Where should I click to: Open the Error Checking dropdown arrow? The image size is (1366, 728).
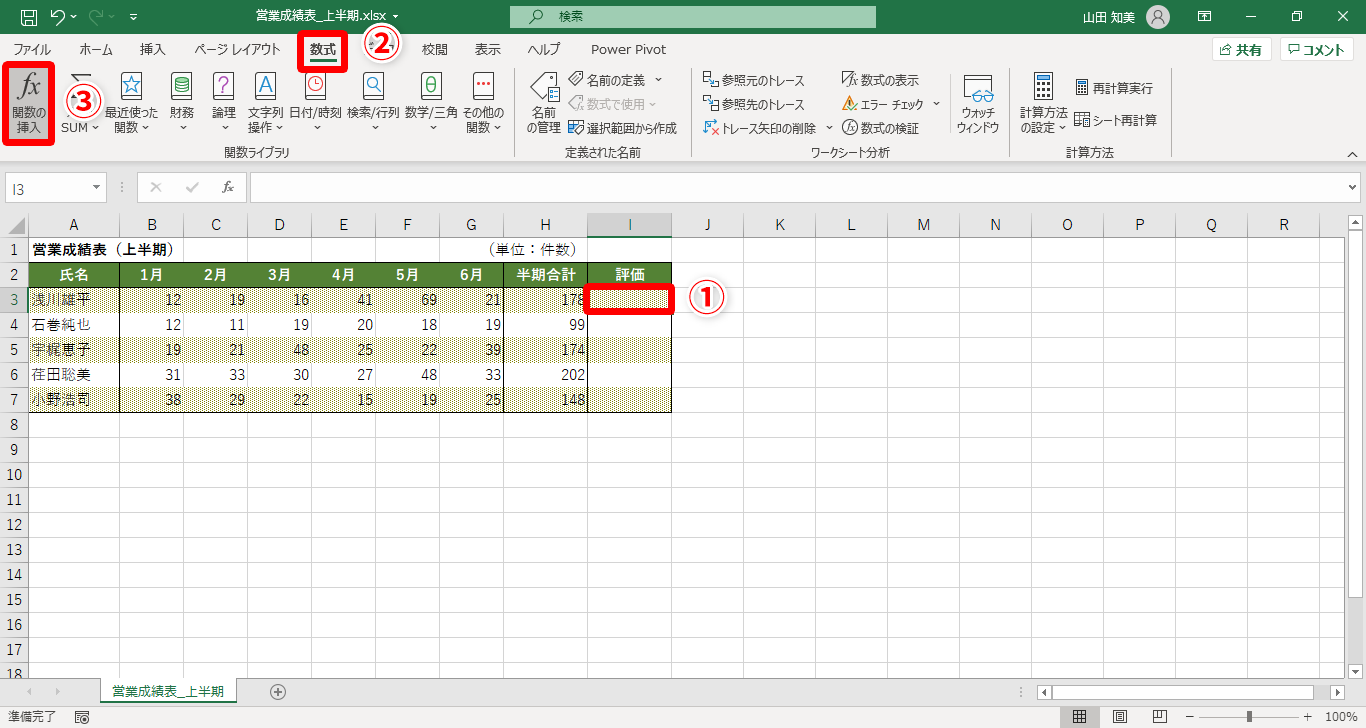[937, 104]
